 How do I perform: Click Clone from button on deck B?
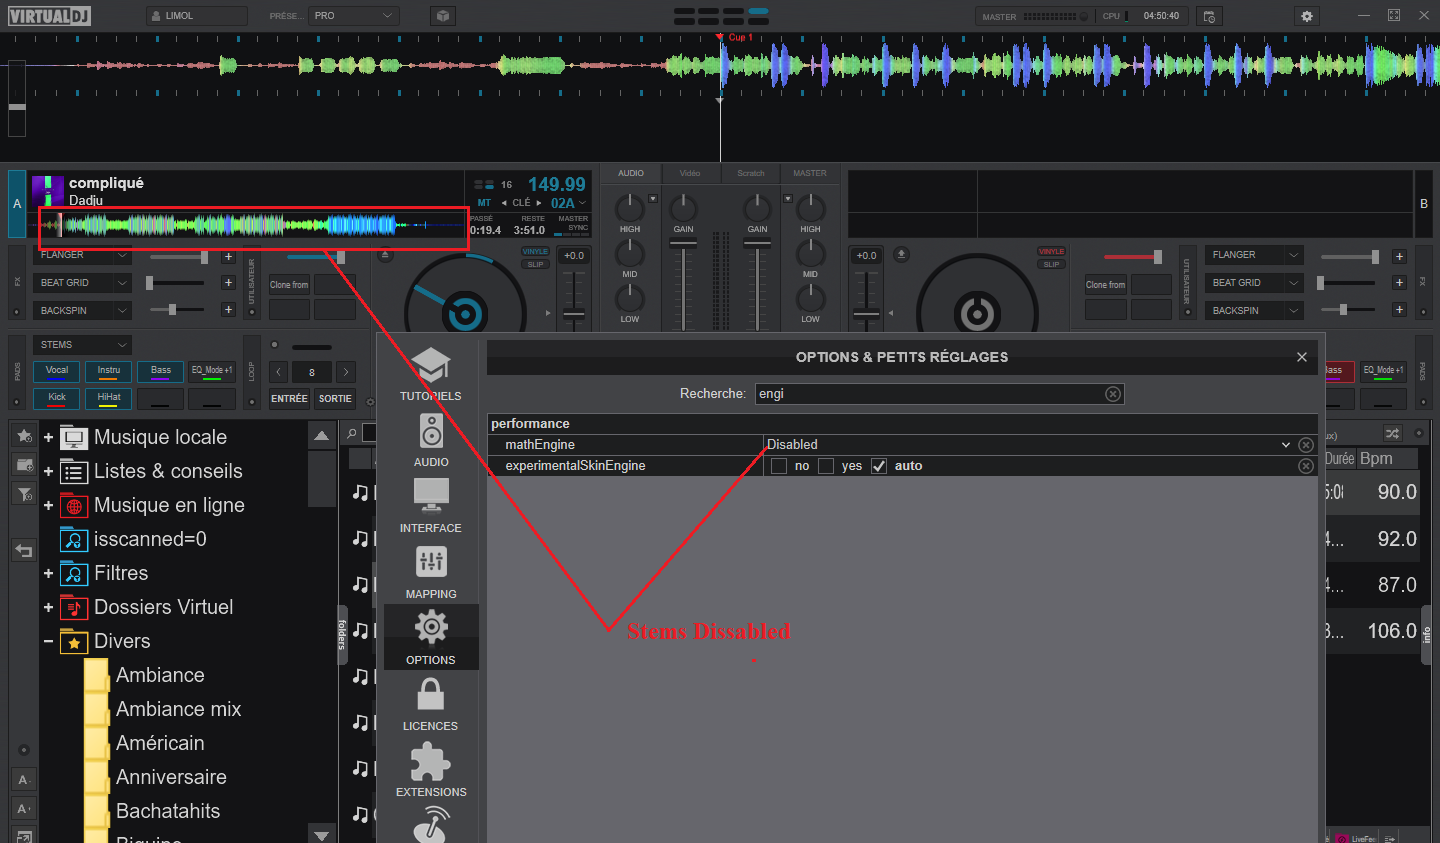point(1106,285)
